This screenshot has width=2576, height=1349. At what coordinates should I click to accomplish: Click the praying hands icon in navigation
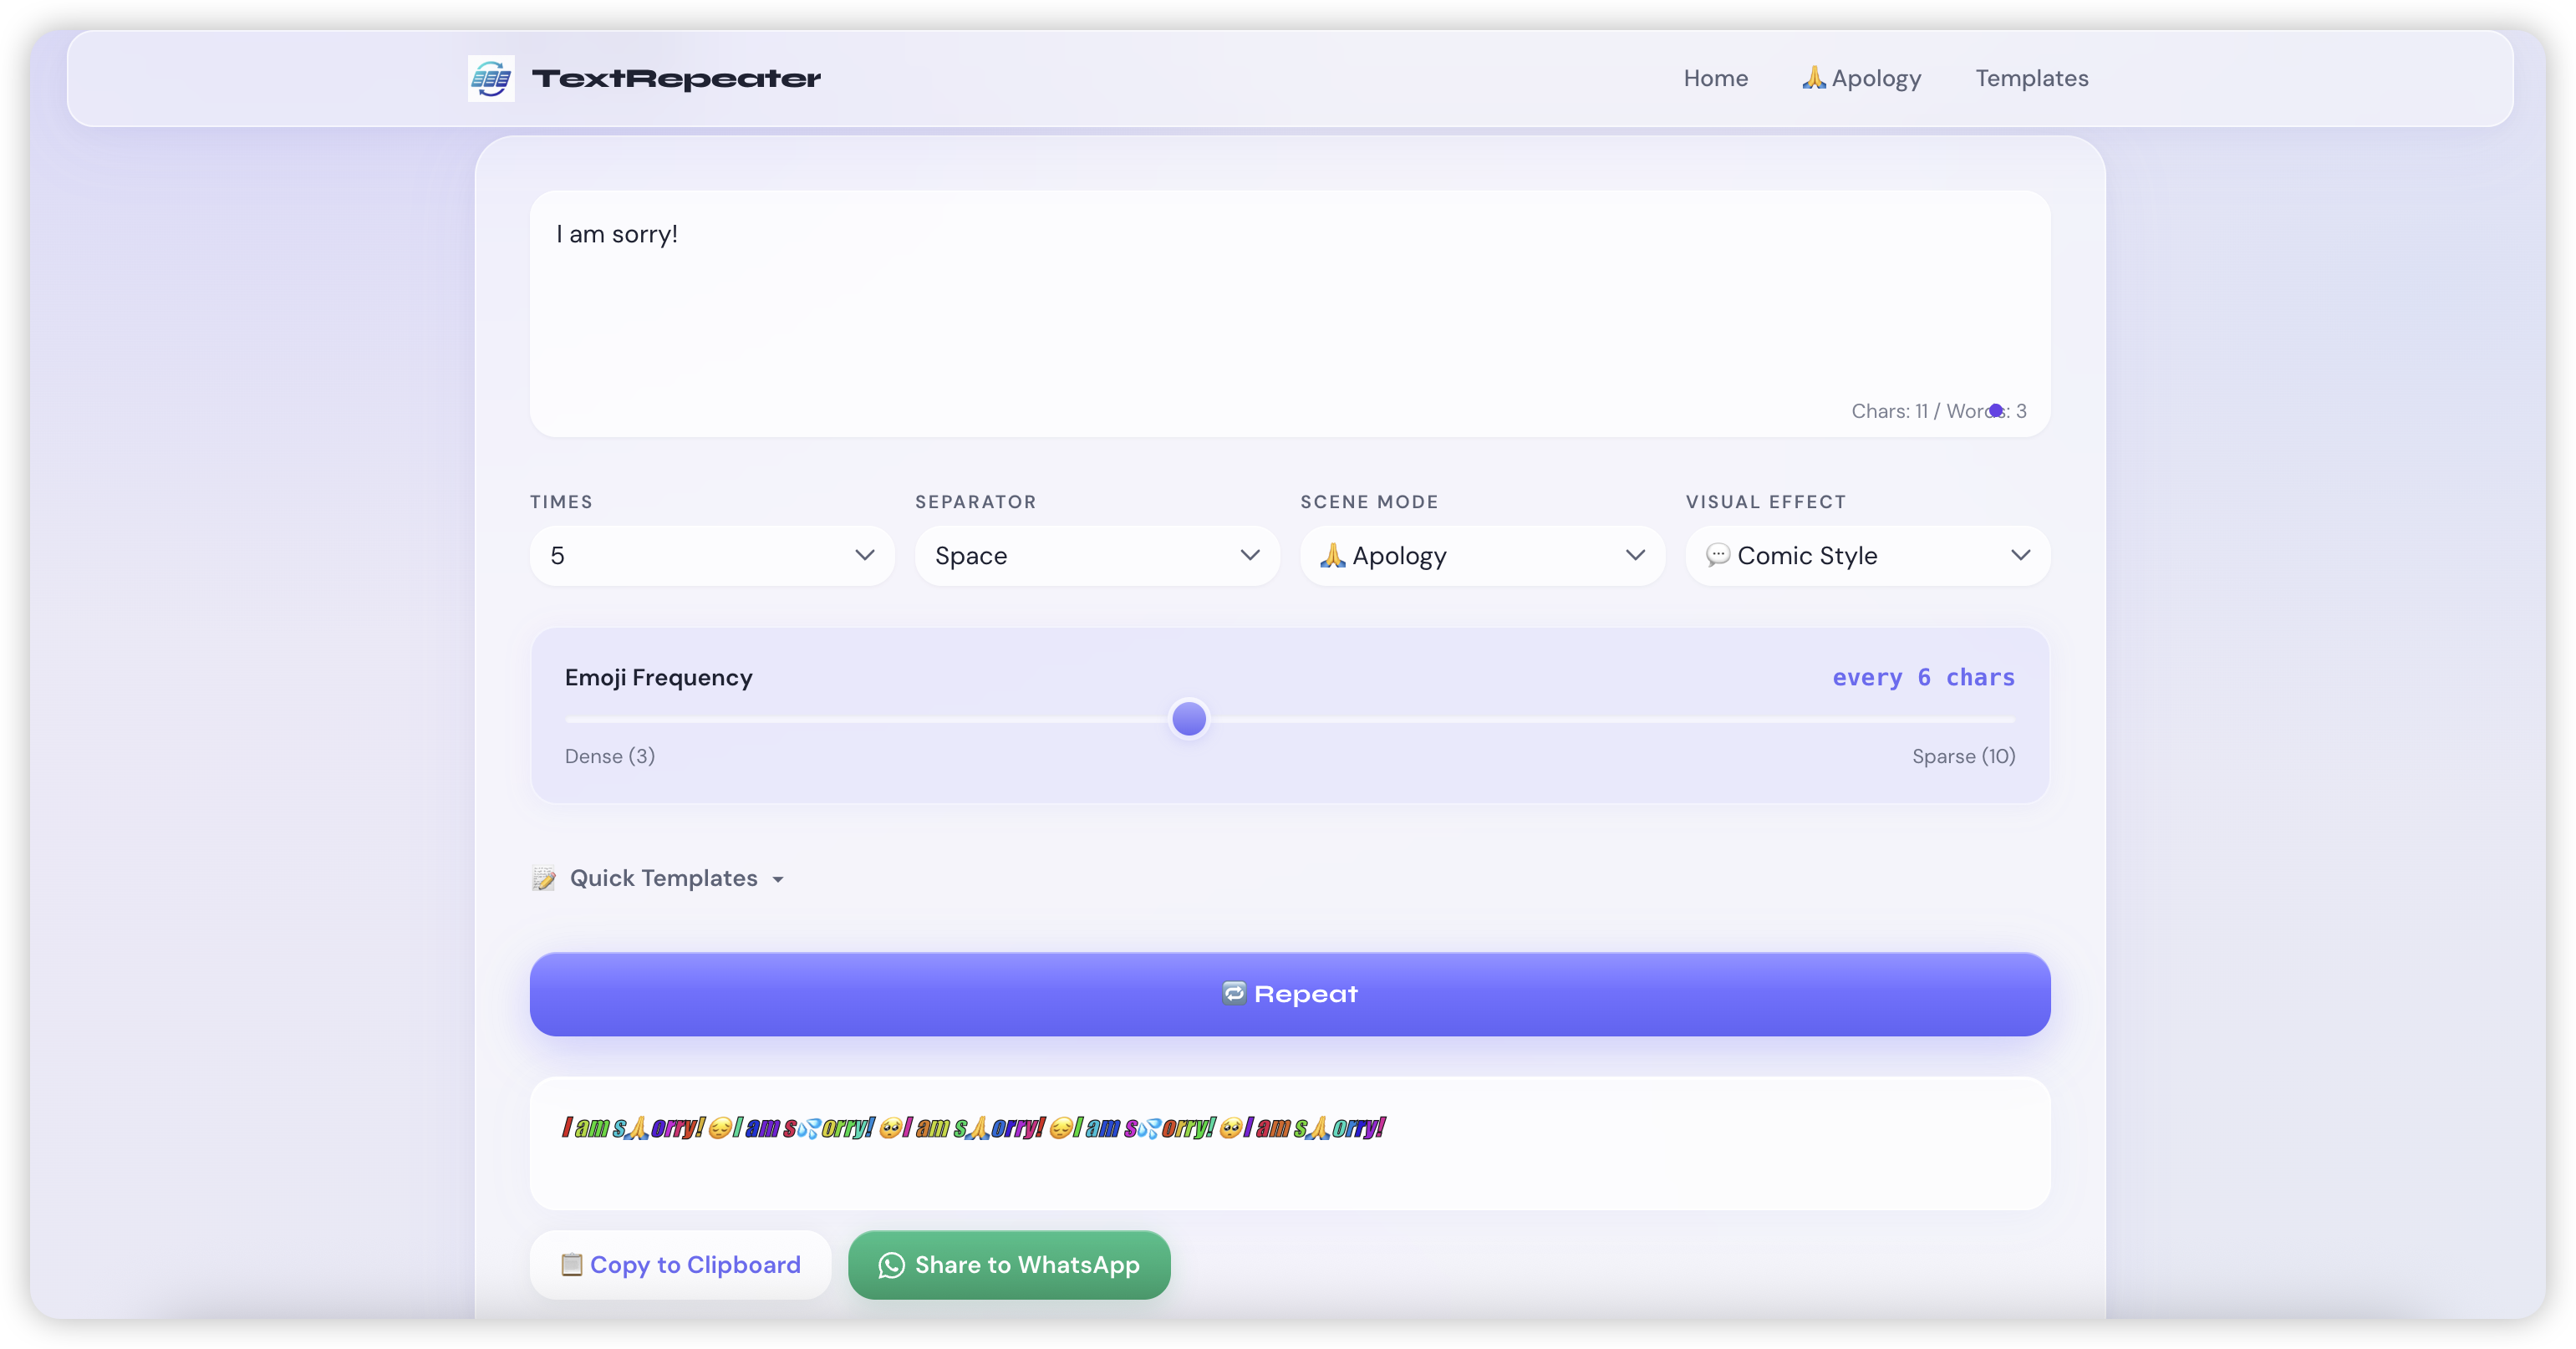pyautogui.click(x=1813, y=77)
